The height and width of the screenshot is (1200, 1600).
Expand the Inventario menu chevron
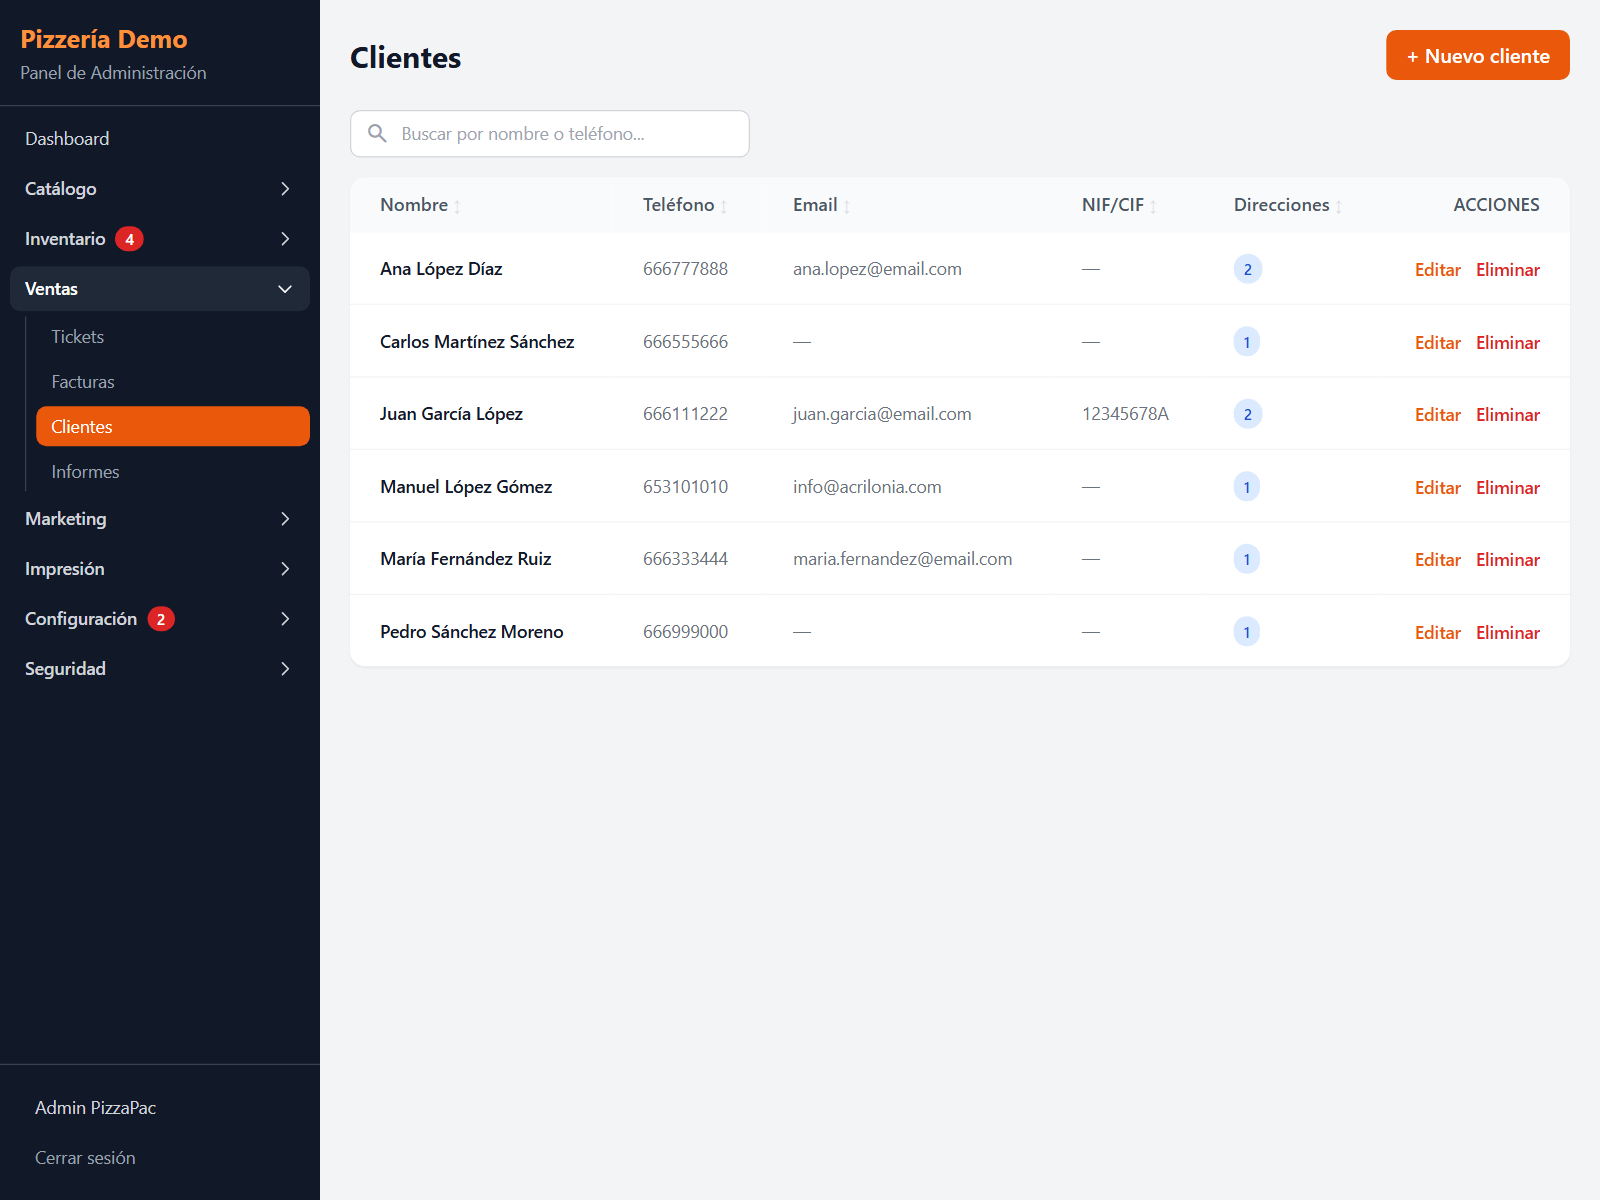(x=285, y=239)
